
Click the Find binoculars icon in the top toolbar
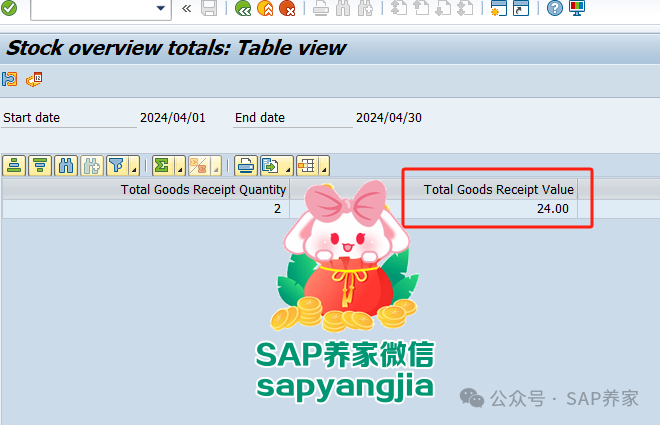[x=343, y=8]
